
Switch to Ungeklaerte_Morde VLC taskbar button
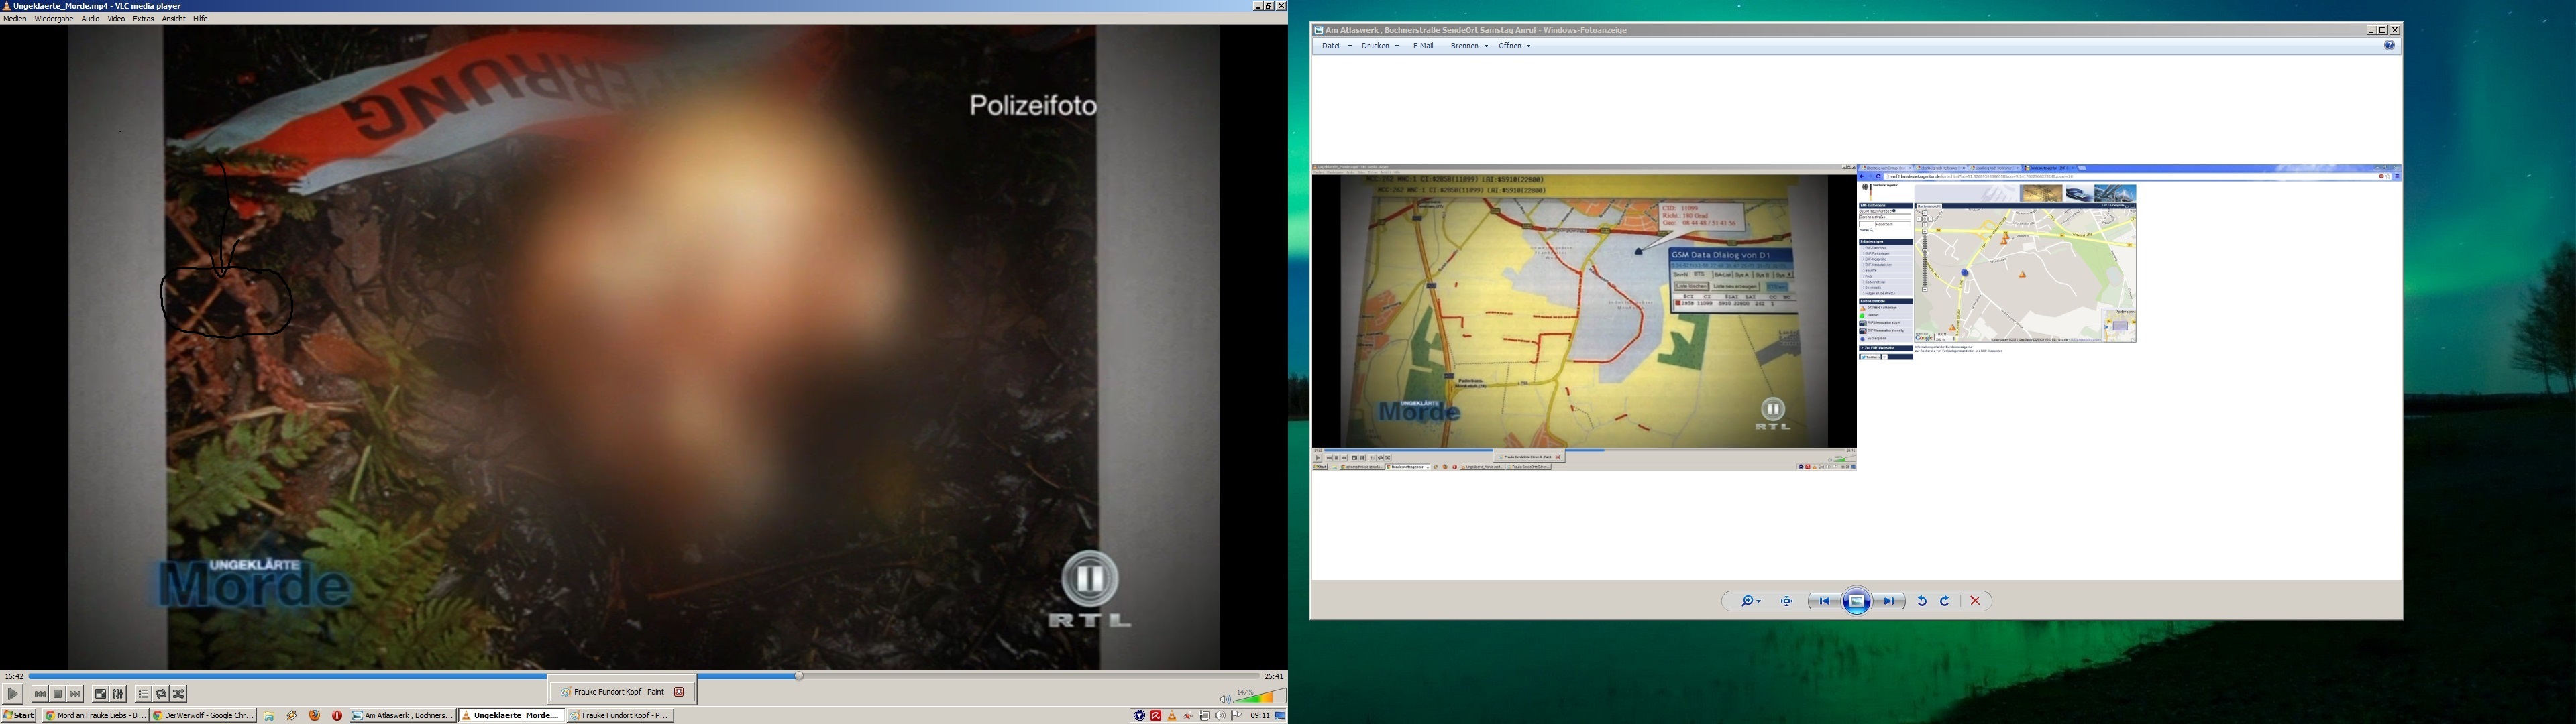click(511, 715)
